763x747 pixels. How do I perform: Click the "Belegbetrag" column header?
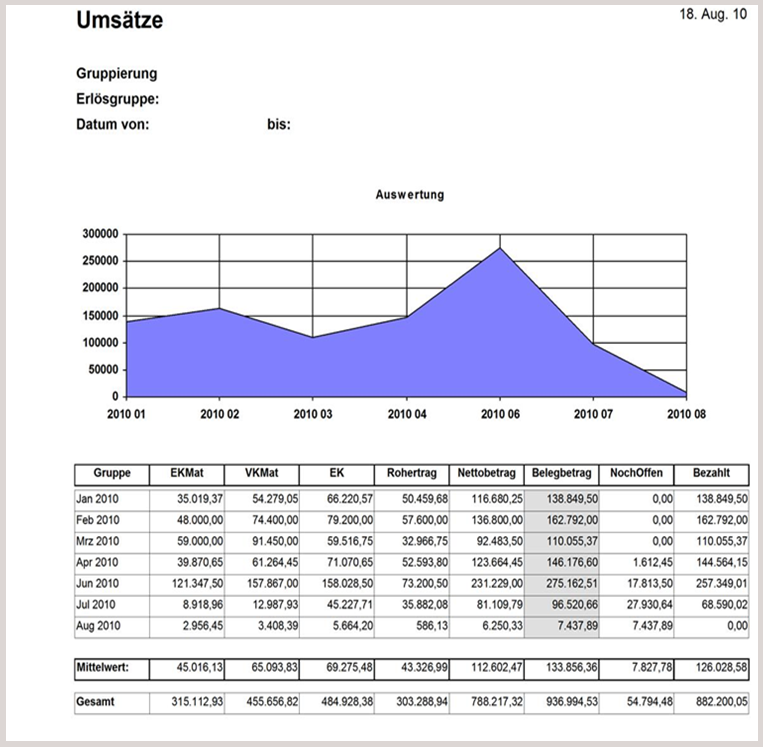tap(562, 474)
